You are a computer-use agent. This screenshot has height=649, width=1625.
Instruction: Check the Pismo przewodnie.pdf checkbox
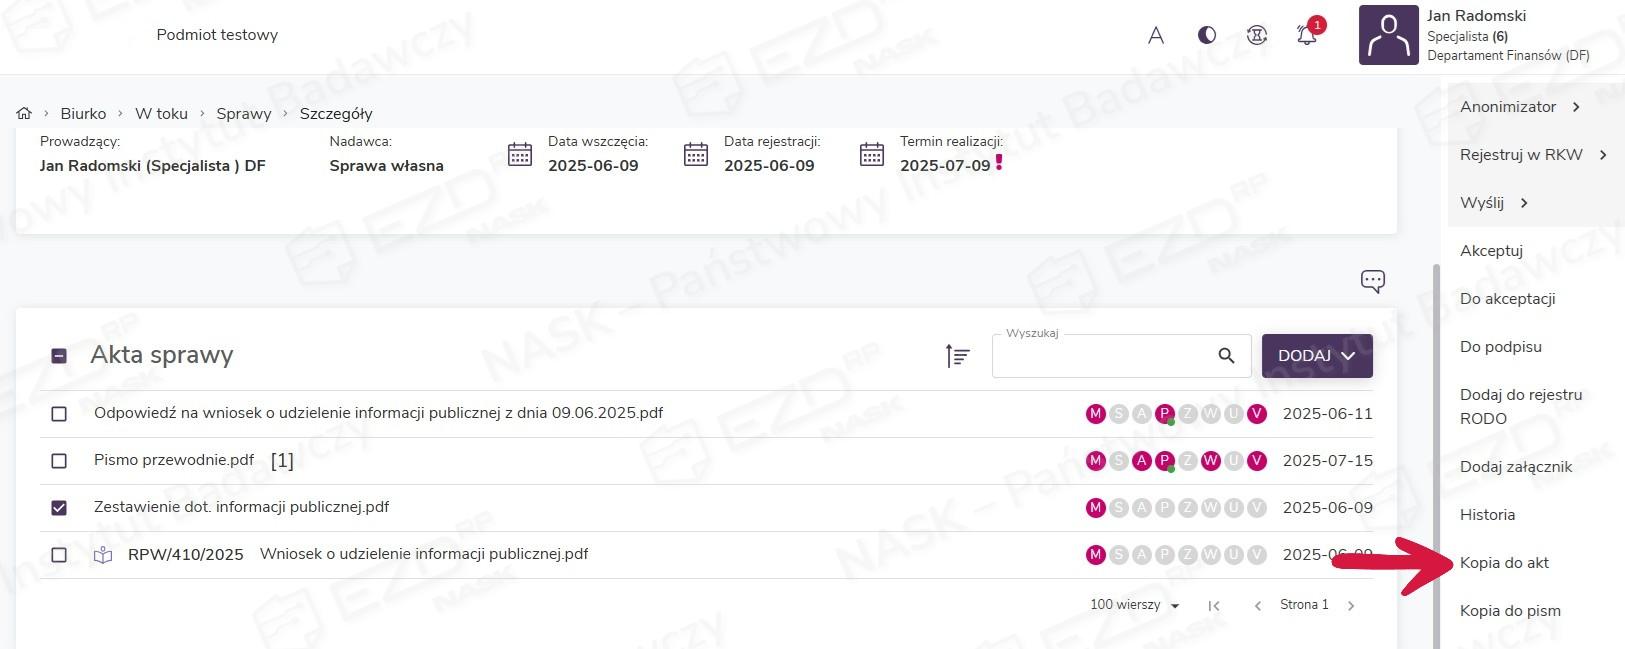pos(59,461)
